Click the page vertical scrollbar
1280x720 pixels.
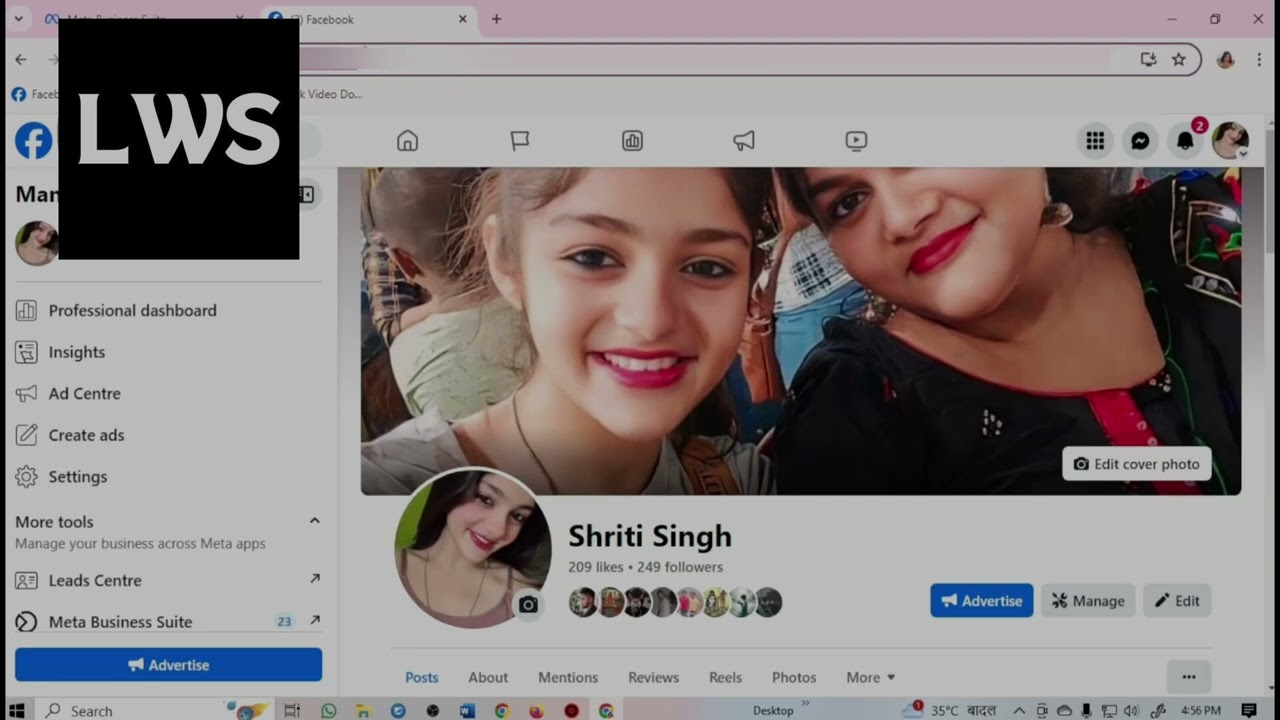click(x=1270, y=190)
